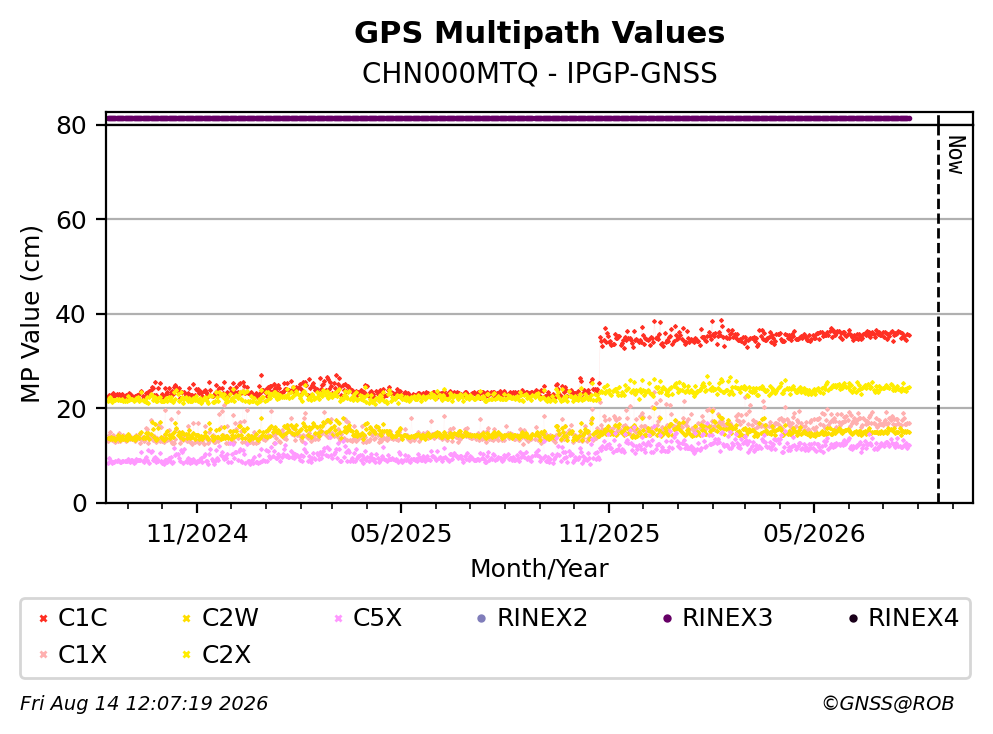Click the C1X pink legend marker

point(43,655)
